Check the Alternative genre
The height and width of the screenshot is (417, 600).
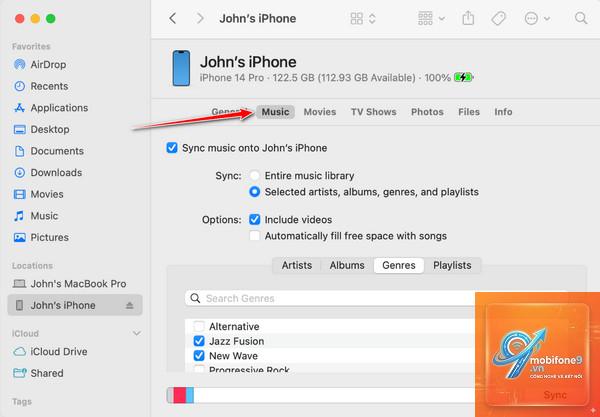(199, 326)
